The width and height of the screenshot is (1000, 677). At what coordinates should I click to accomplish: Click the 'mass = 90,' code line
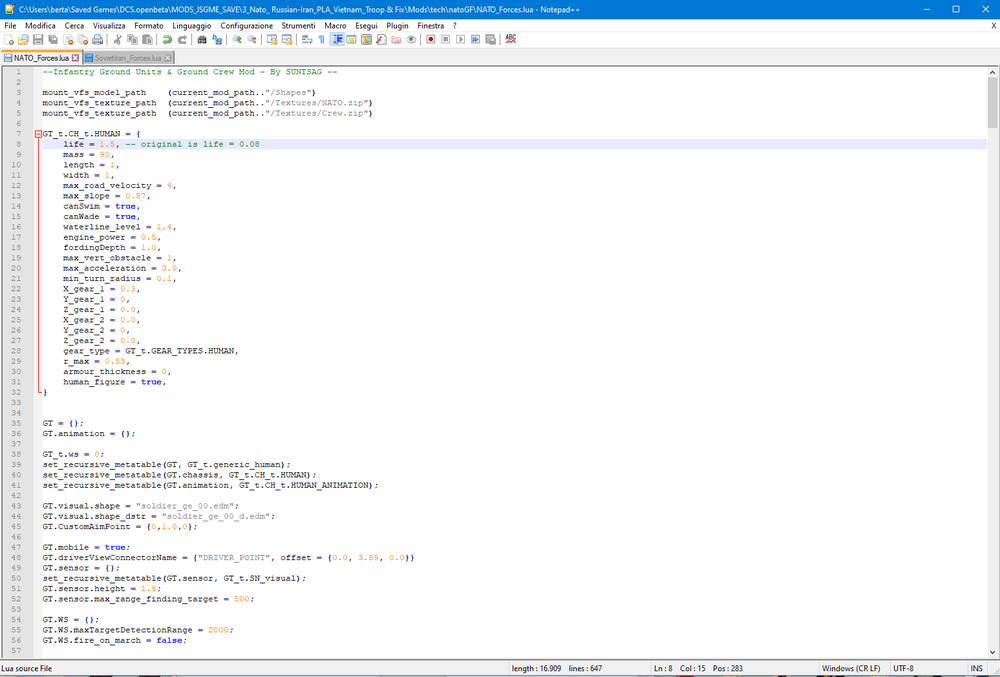pos(89,154)
